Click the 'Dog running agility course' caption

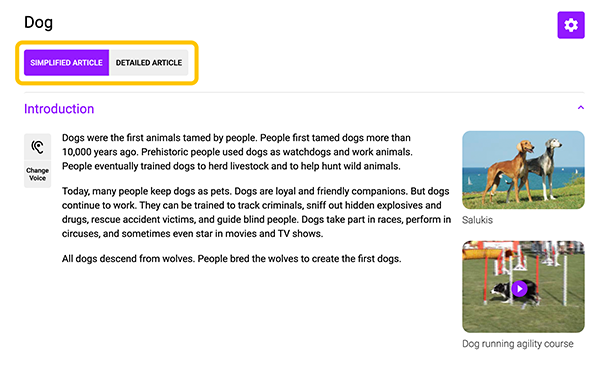pyautogui.click(x=518, y=344)
